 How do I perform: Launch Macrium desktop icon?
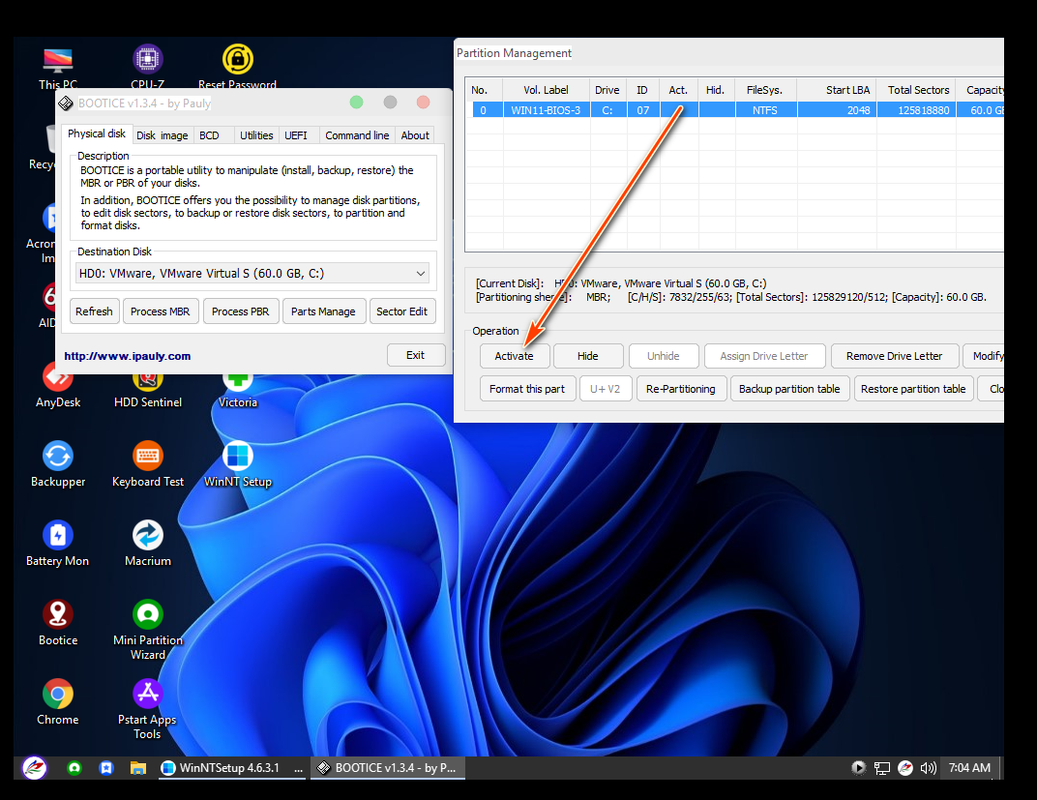[x=147, y=543]
